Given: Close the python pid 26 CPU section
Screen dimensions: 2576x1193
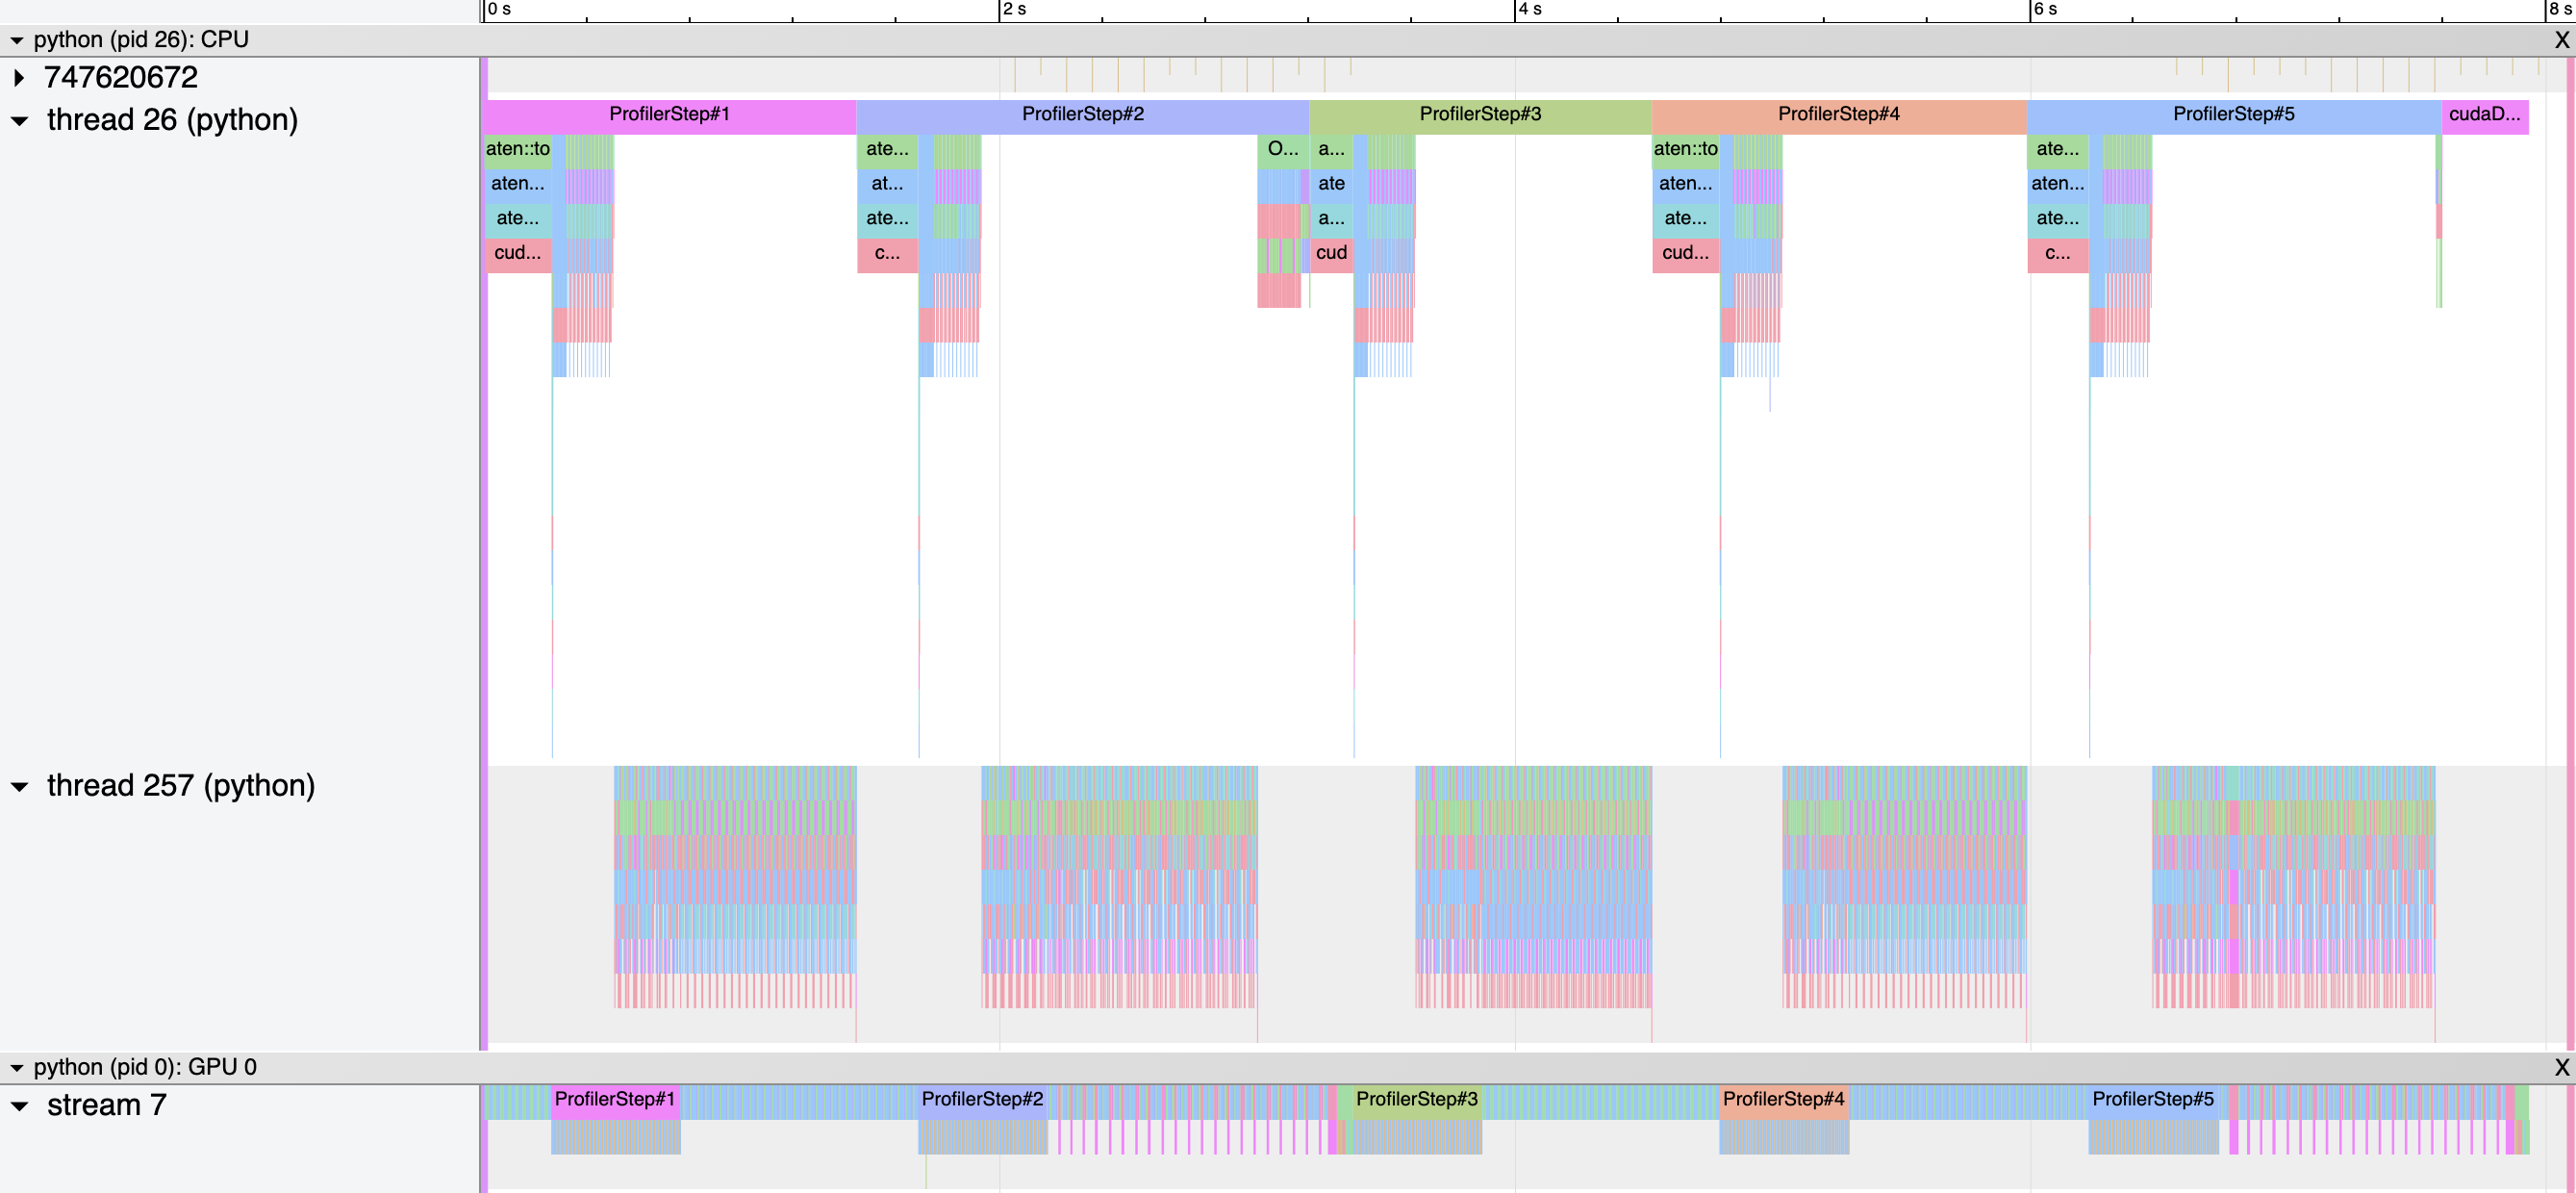Looking at the screenshot, I should point(2561,40).
